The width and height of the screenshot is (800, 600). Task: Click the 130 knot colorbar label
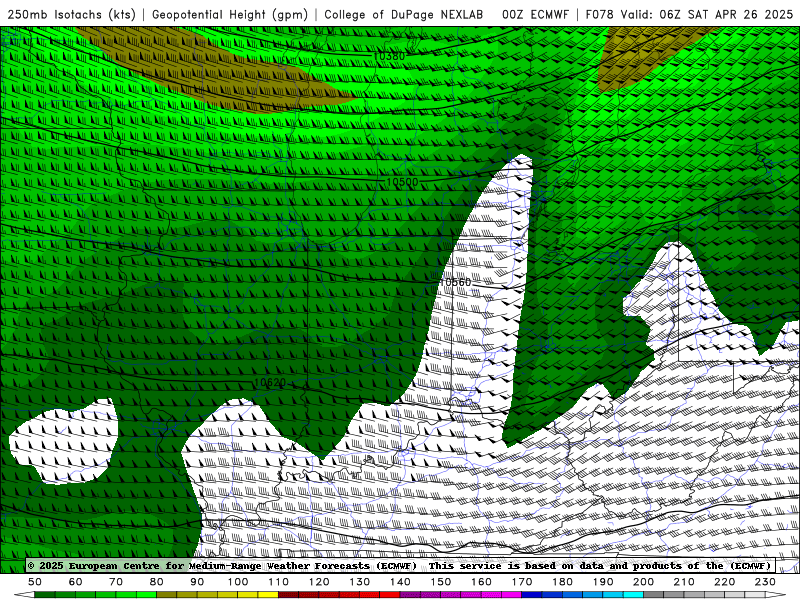359,582
